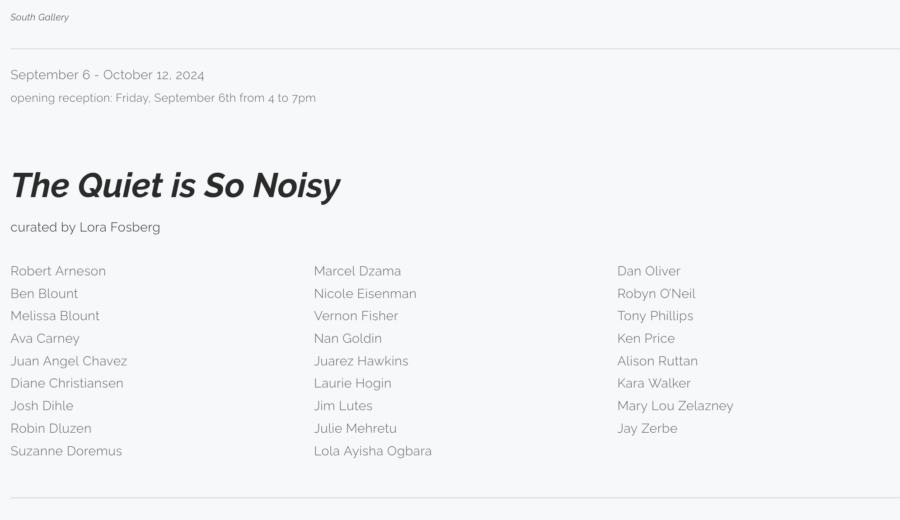
Task: Open Jay Zerbe artist link
Action: click(647, 428)
